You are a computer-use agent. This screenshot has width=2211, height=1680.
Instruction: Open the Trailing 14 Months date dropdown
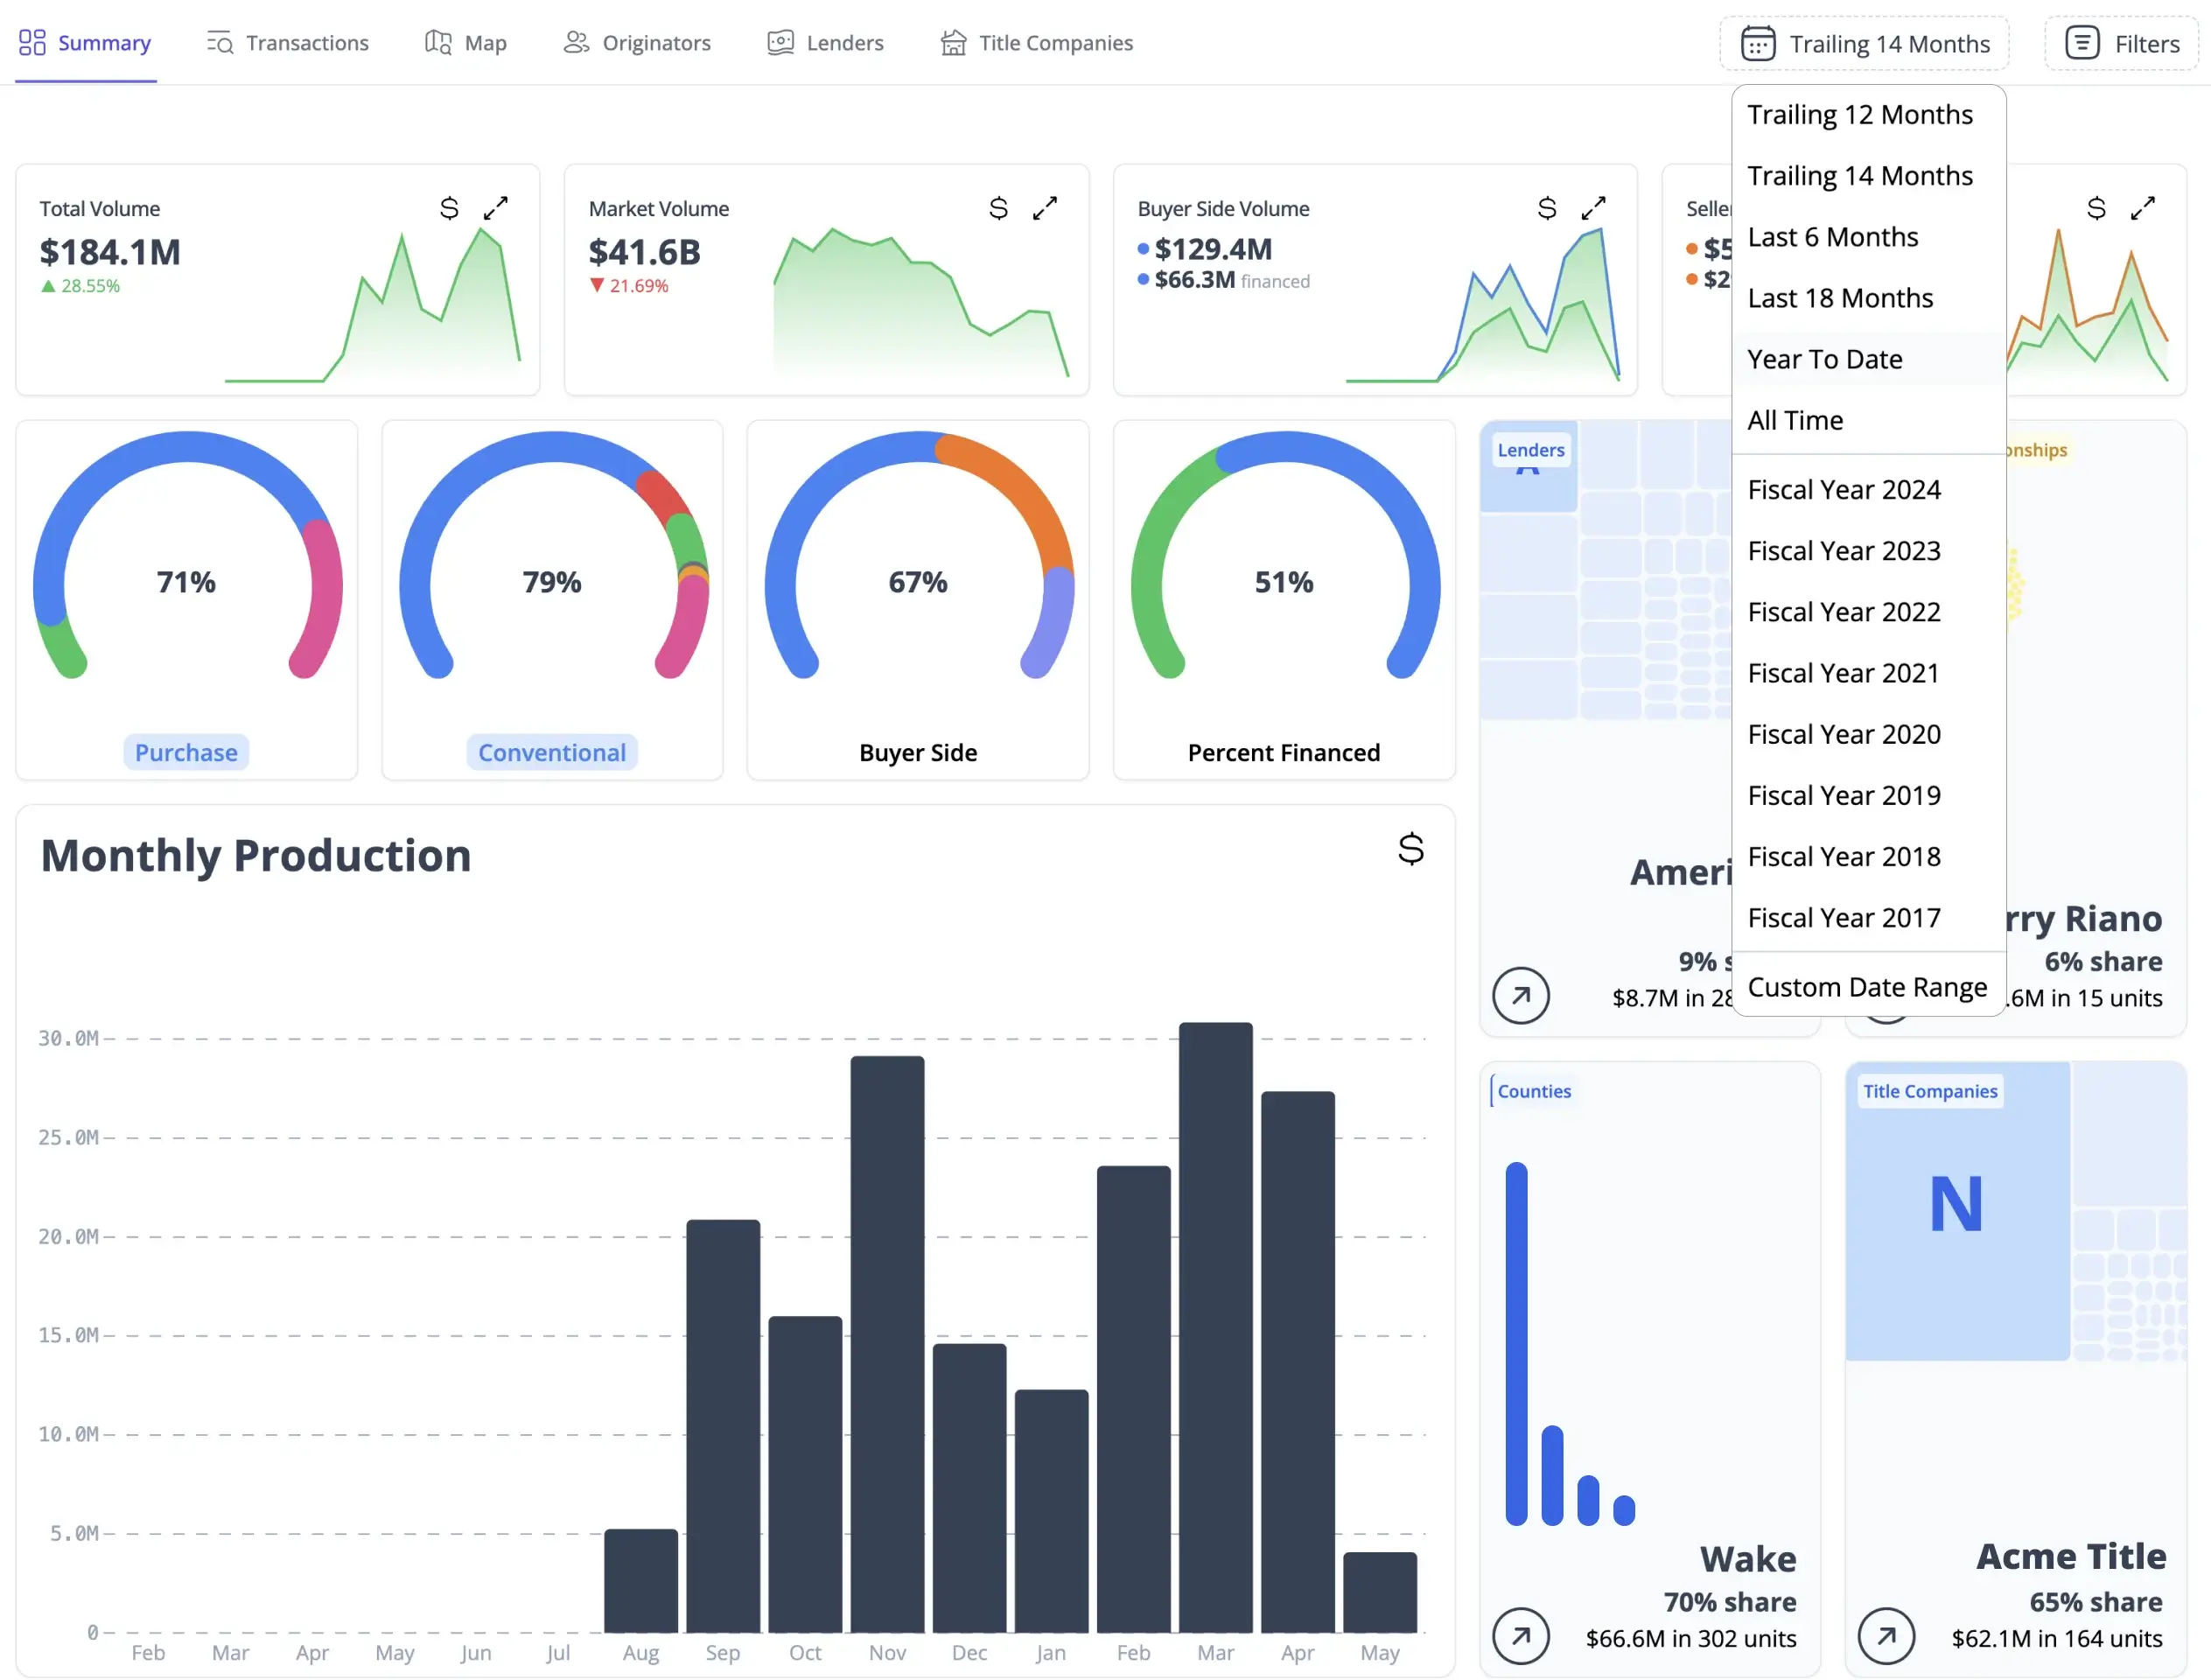tap(1865, 44)
